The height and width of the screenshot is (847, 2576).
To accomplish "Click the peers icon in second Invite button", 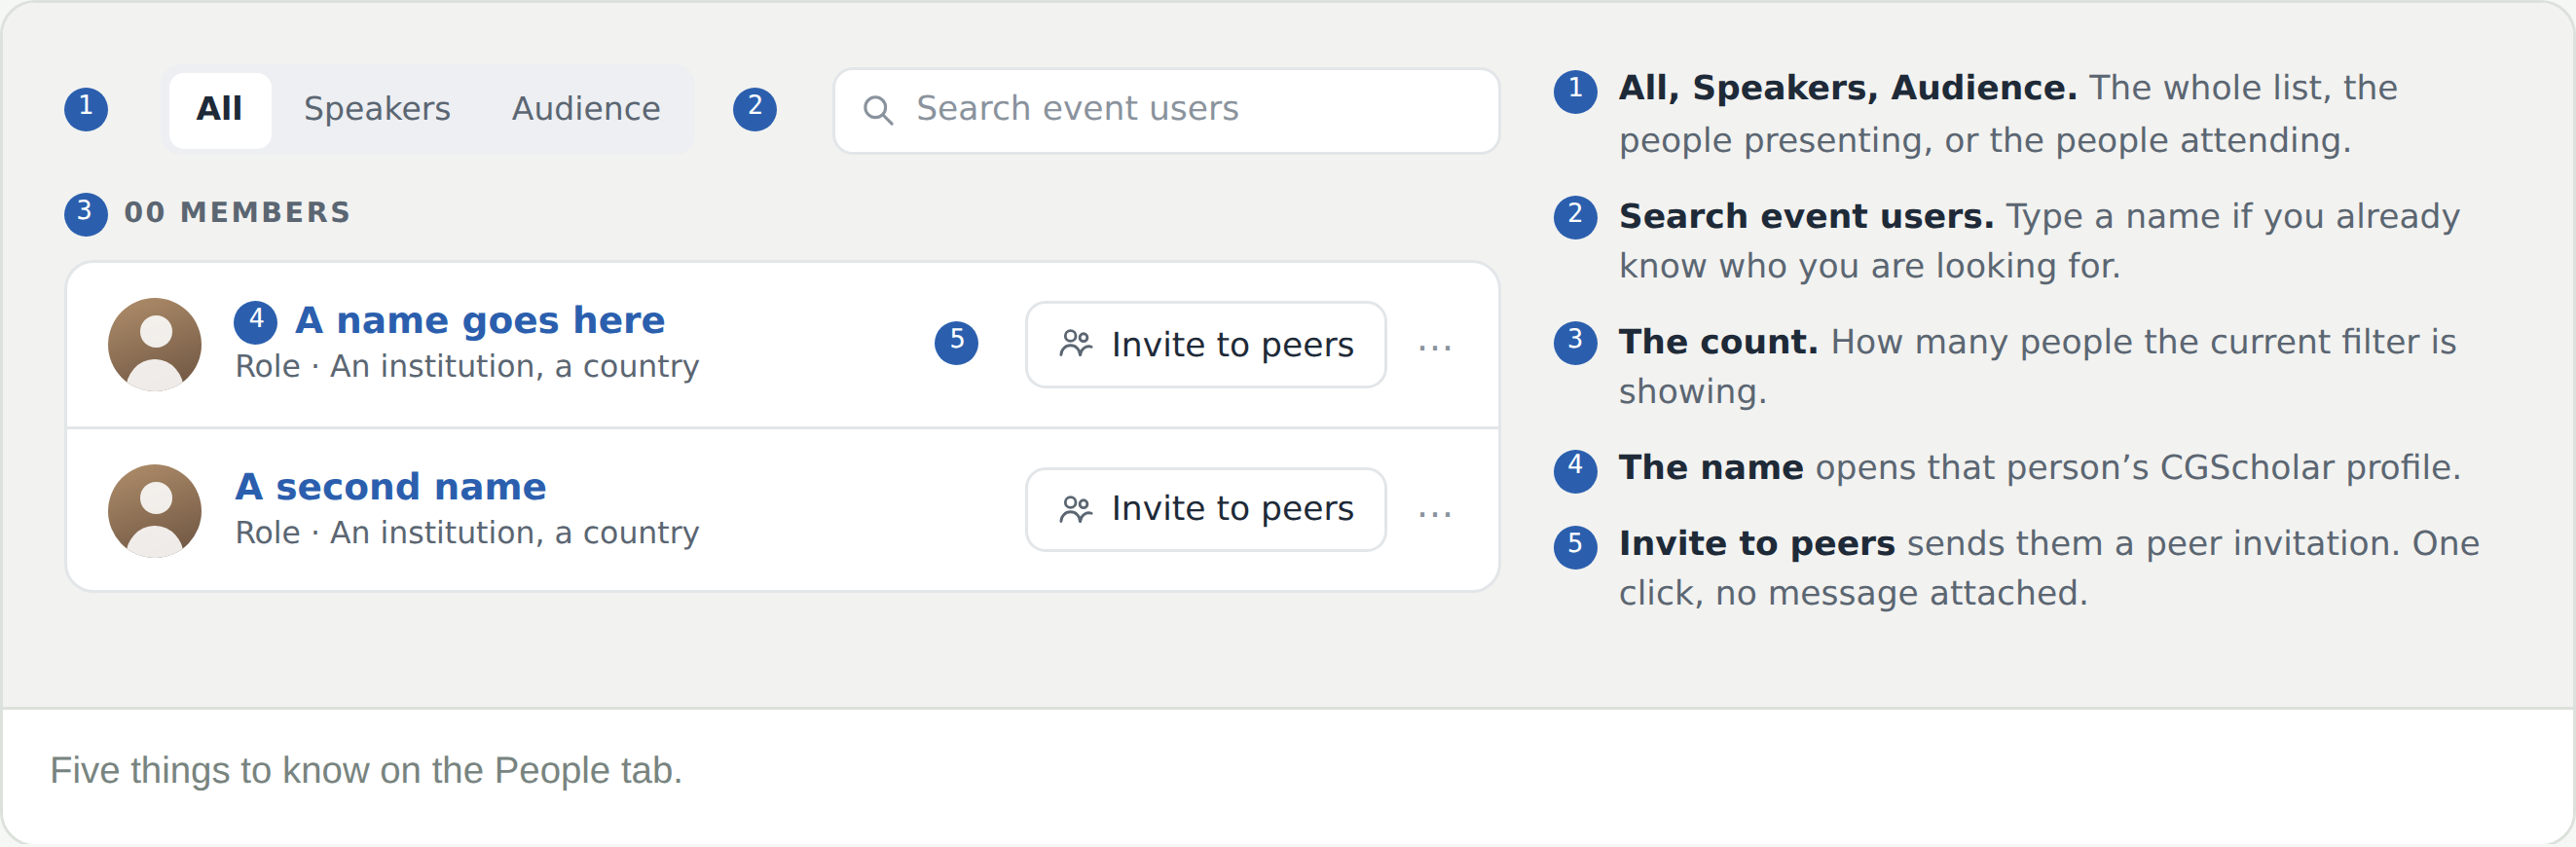I will click(1076, 510).
